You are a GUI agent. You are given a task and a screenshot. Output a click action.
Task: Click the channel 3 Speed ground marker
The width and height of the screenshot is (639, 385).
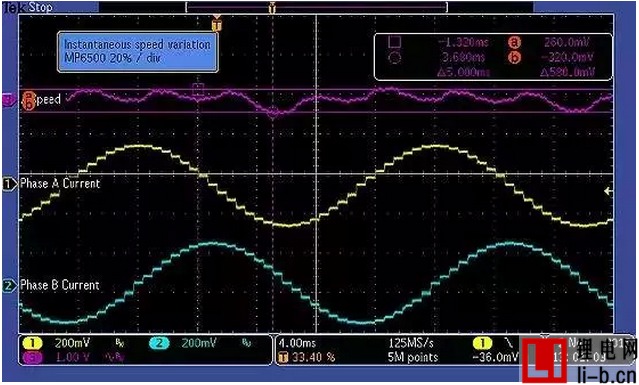tap(8, 100)
